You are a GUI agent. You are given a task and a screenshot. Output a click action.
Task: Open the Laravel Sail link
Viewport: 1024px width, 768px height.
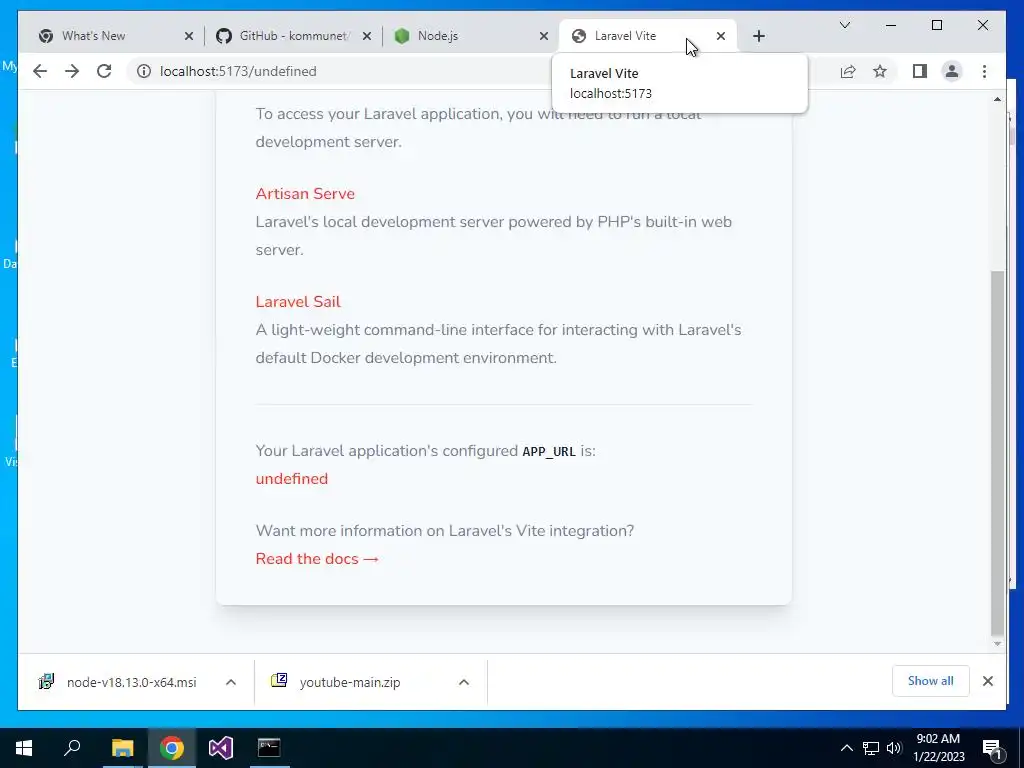[298, 302]
